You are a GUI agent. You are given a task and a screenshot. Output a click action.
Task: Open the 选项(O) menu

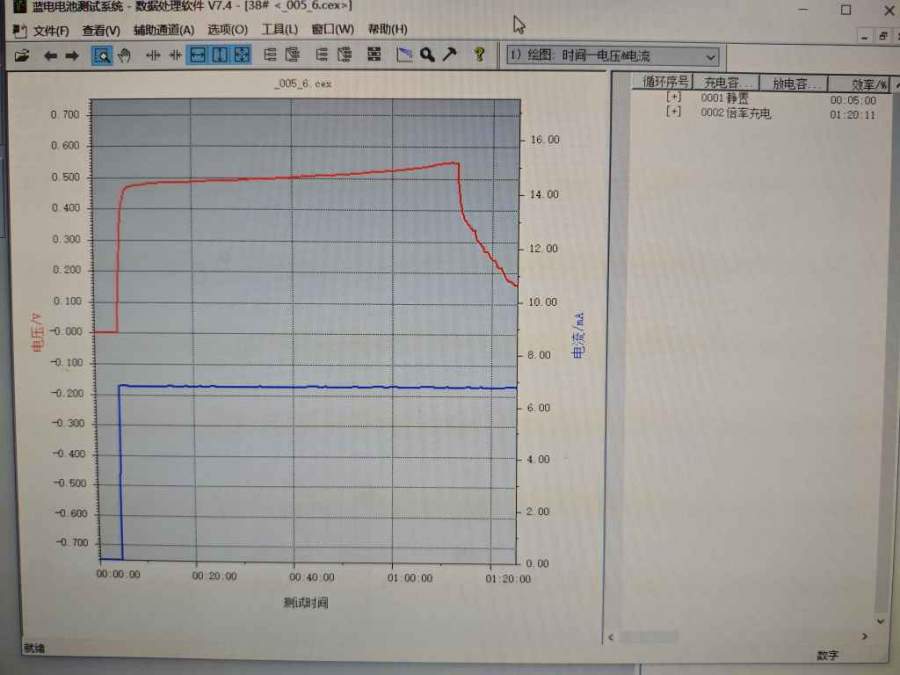coord(227,29)
